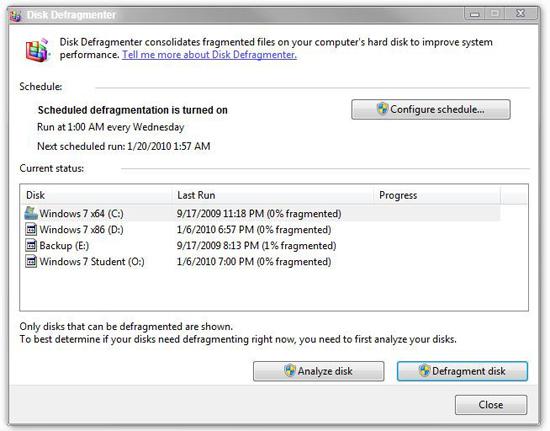Open the Configure schedule dialog
The image size is (550, 431).
[x=431, y=109]
